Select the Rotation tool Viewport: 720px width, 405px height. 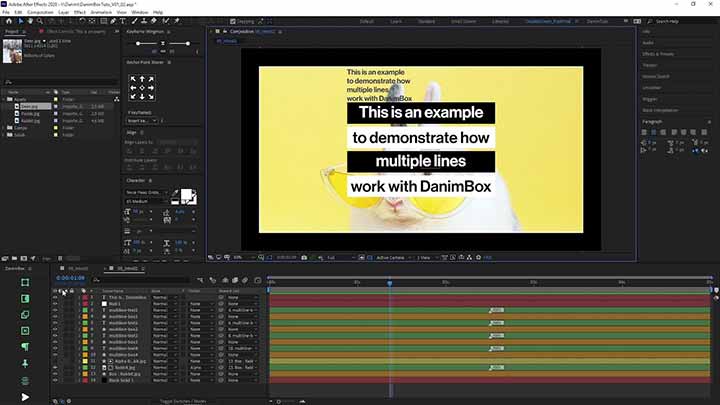click(82, 21)
